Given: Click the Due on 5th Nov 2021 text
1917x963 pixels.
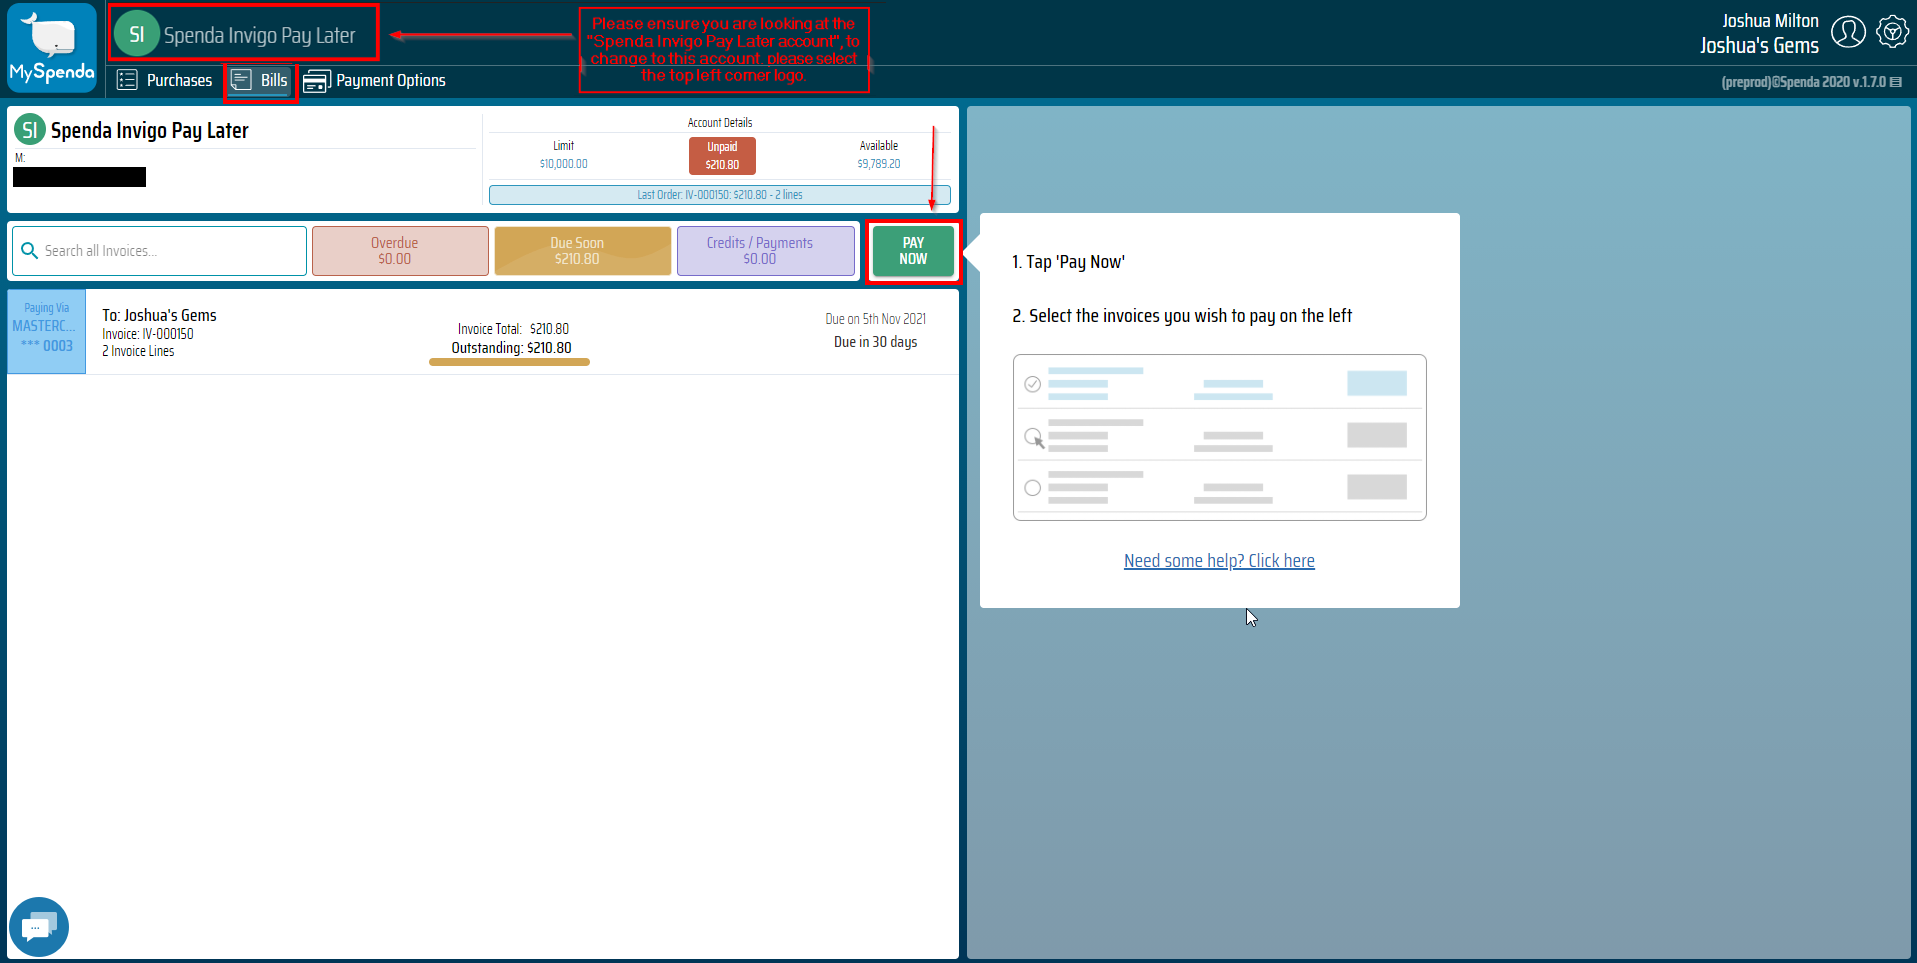Looking at the screenshot, I should tap(875, 319).
